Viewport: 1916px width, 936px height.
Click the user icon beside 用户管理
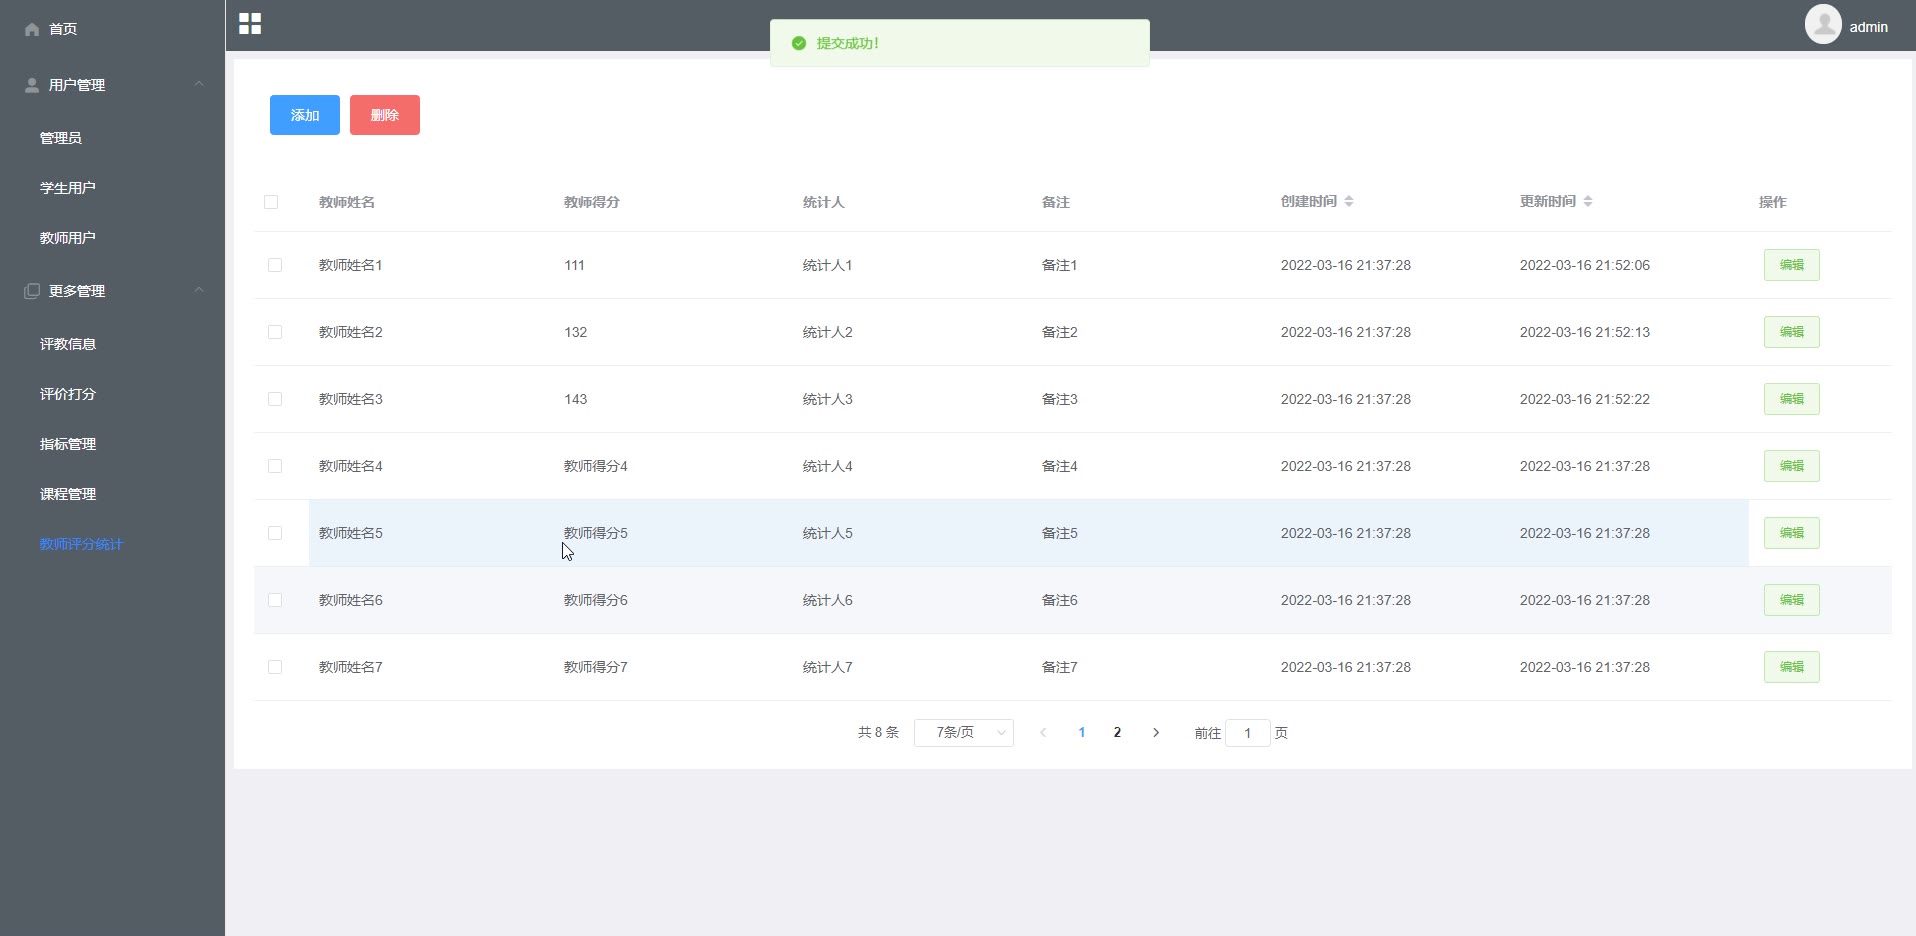[x=32, y=85]
